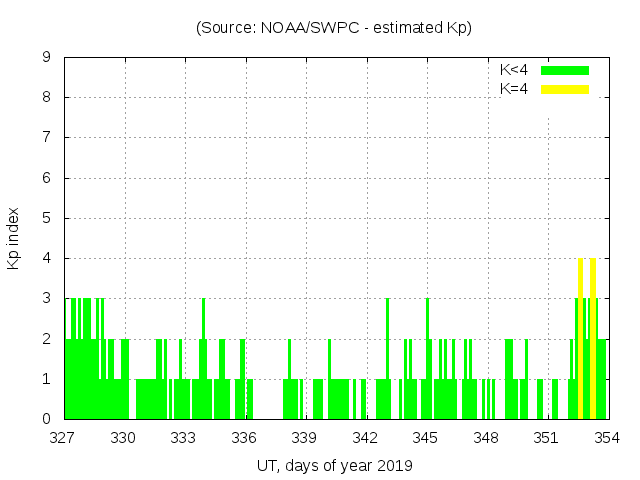Click the first yellow Kp=4 bar
The width and height of the screenshot is (640, 480).
point(581,340)
